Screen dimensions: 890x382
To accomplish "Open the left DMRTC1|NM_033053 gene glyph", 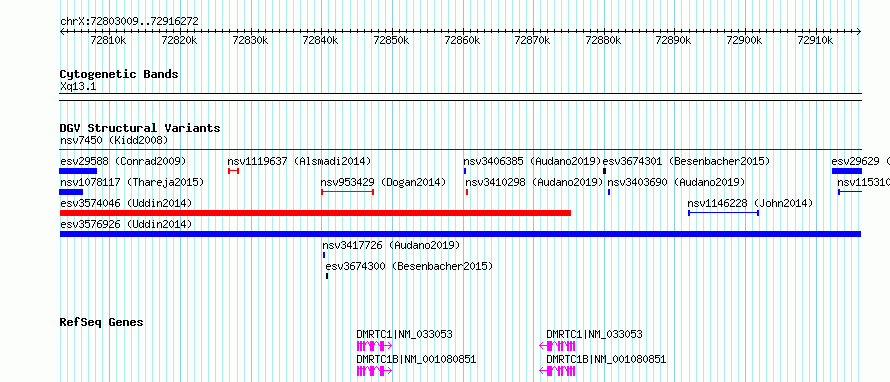I will (x=374, y=346).
